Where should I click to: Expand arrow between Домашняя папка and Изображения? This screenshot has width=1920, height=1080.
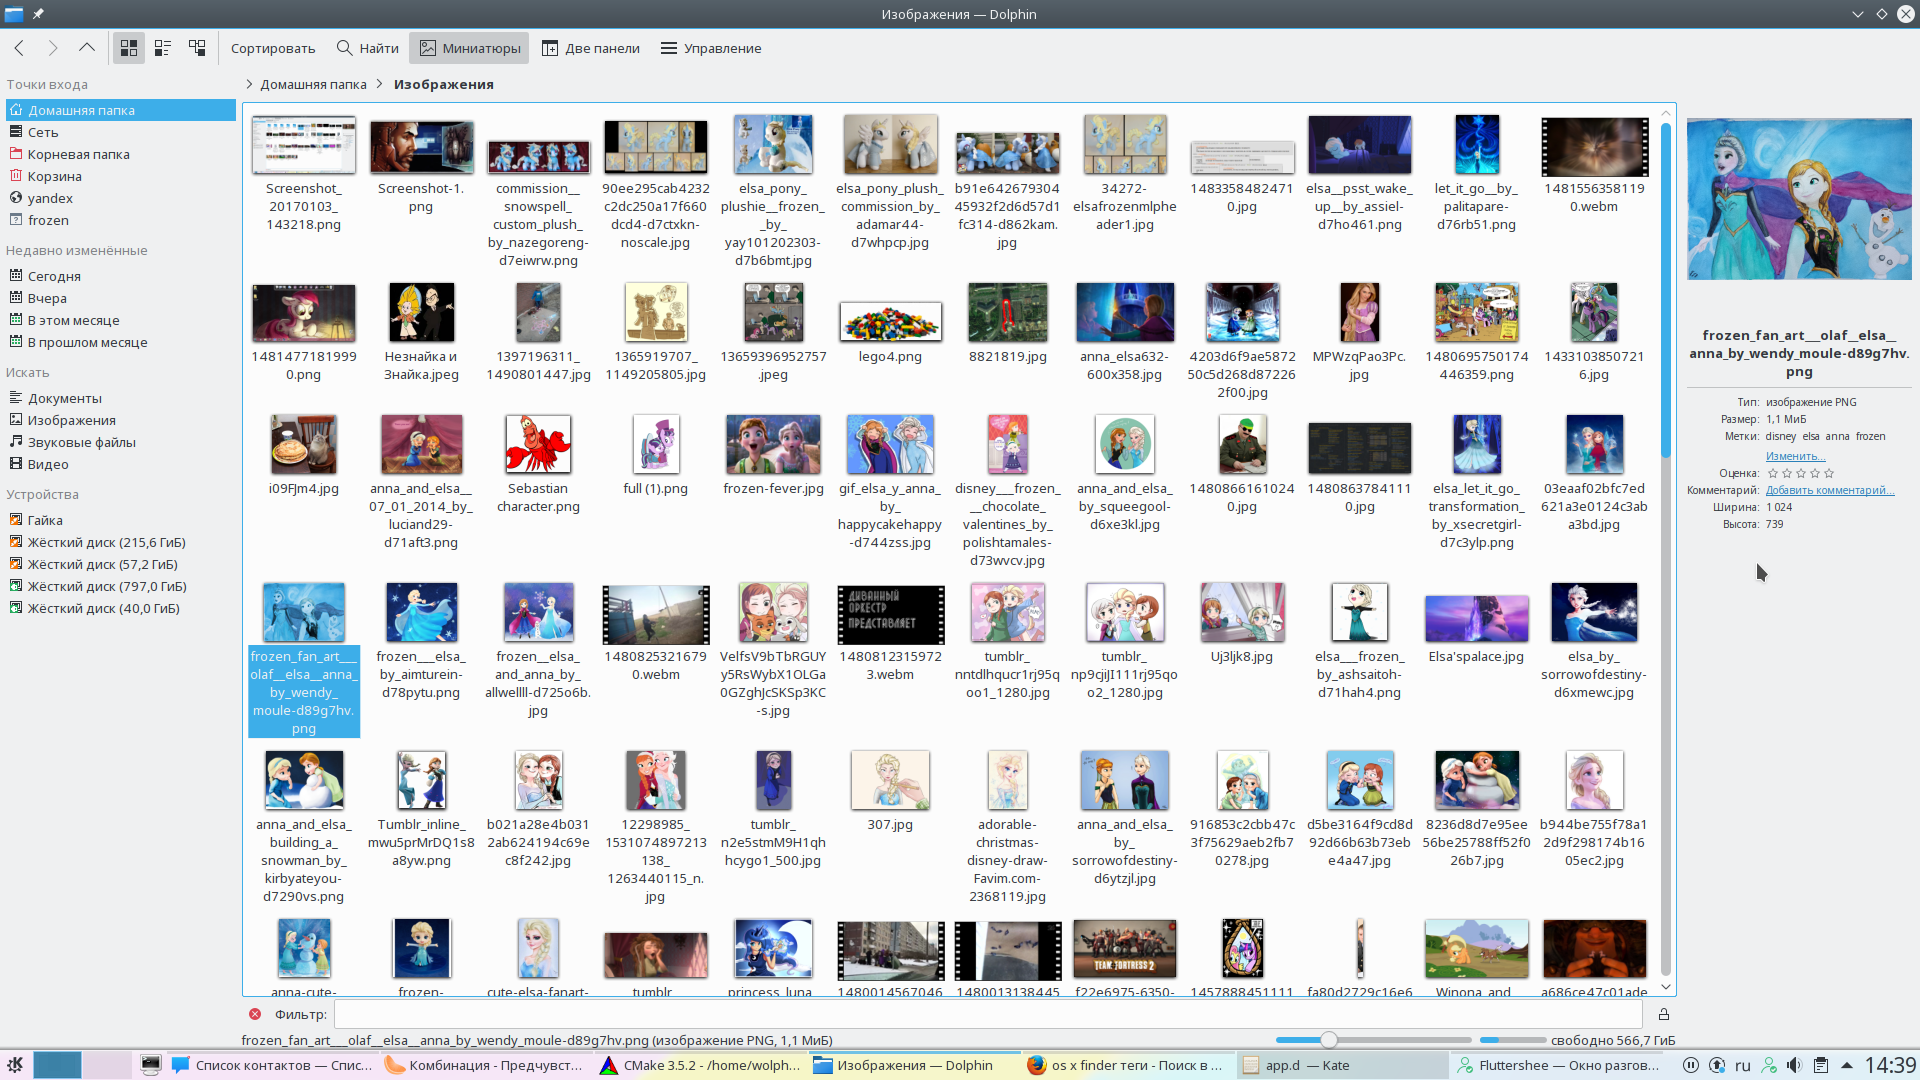pos(380,84)
